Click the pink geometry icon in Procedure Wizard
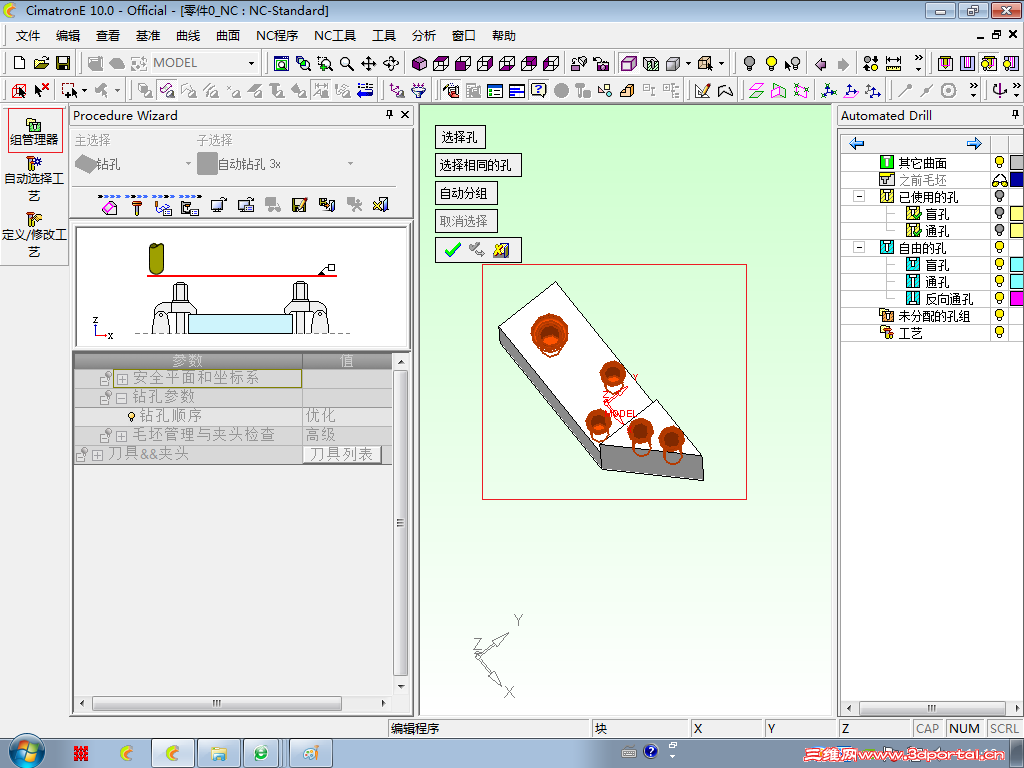The width and height of the screenshot is (1024, 768). pos(110,207)
